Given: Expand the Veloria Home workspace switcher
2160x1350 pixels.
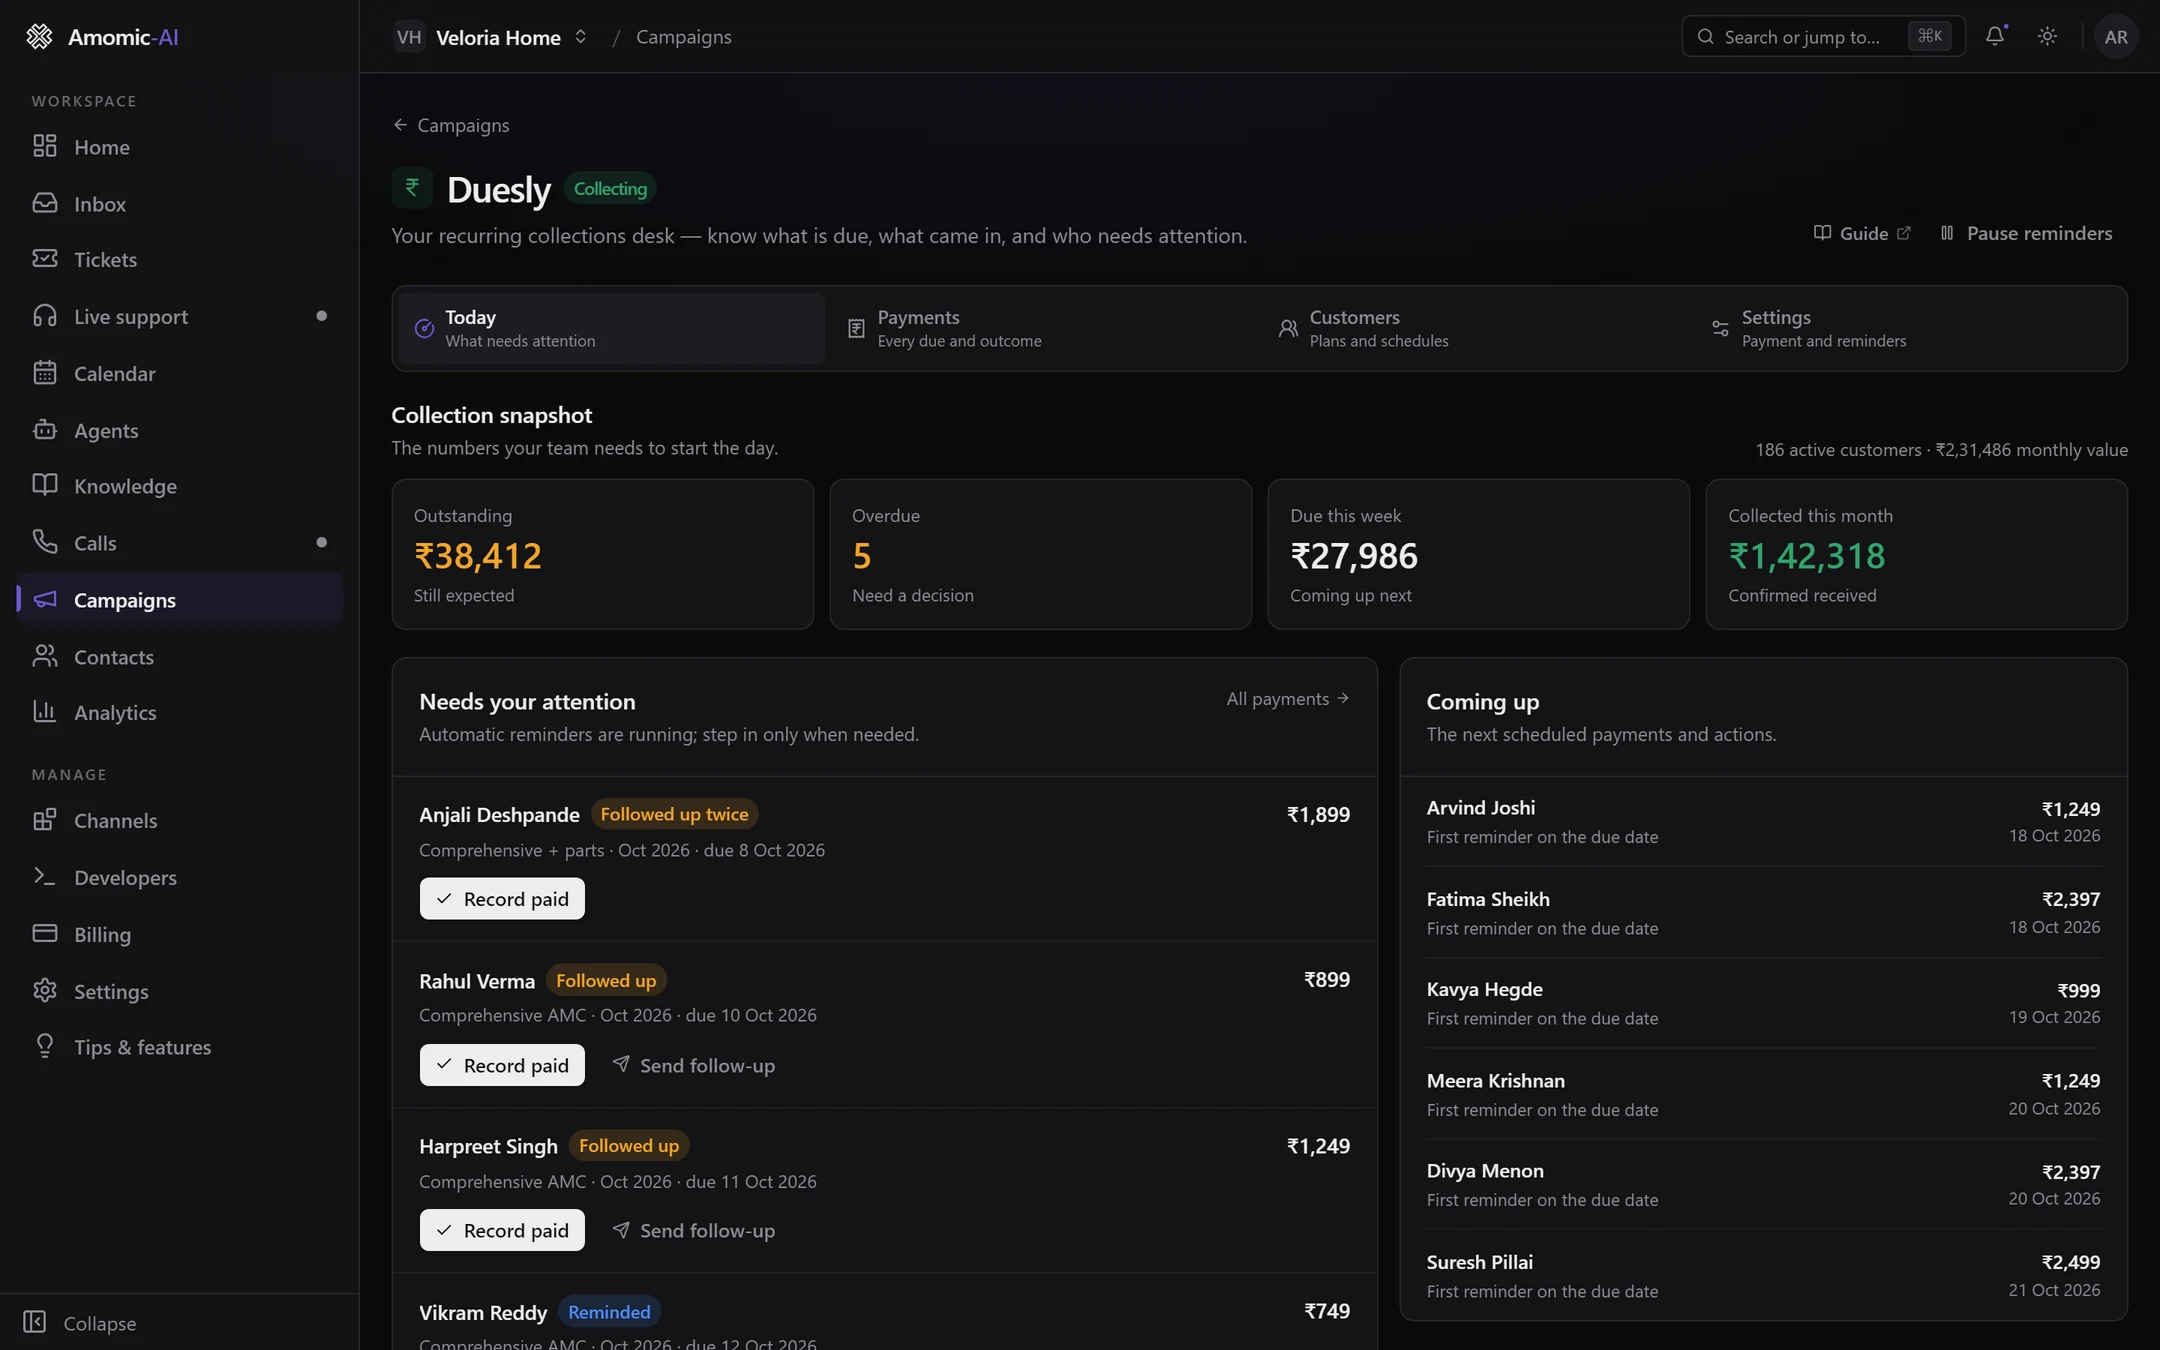Looking at the screenshot, I should tap(490, 37).
